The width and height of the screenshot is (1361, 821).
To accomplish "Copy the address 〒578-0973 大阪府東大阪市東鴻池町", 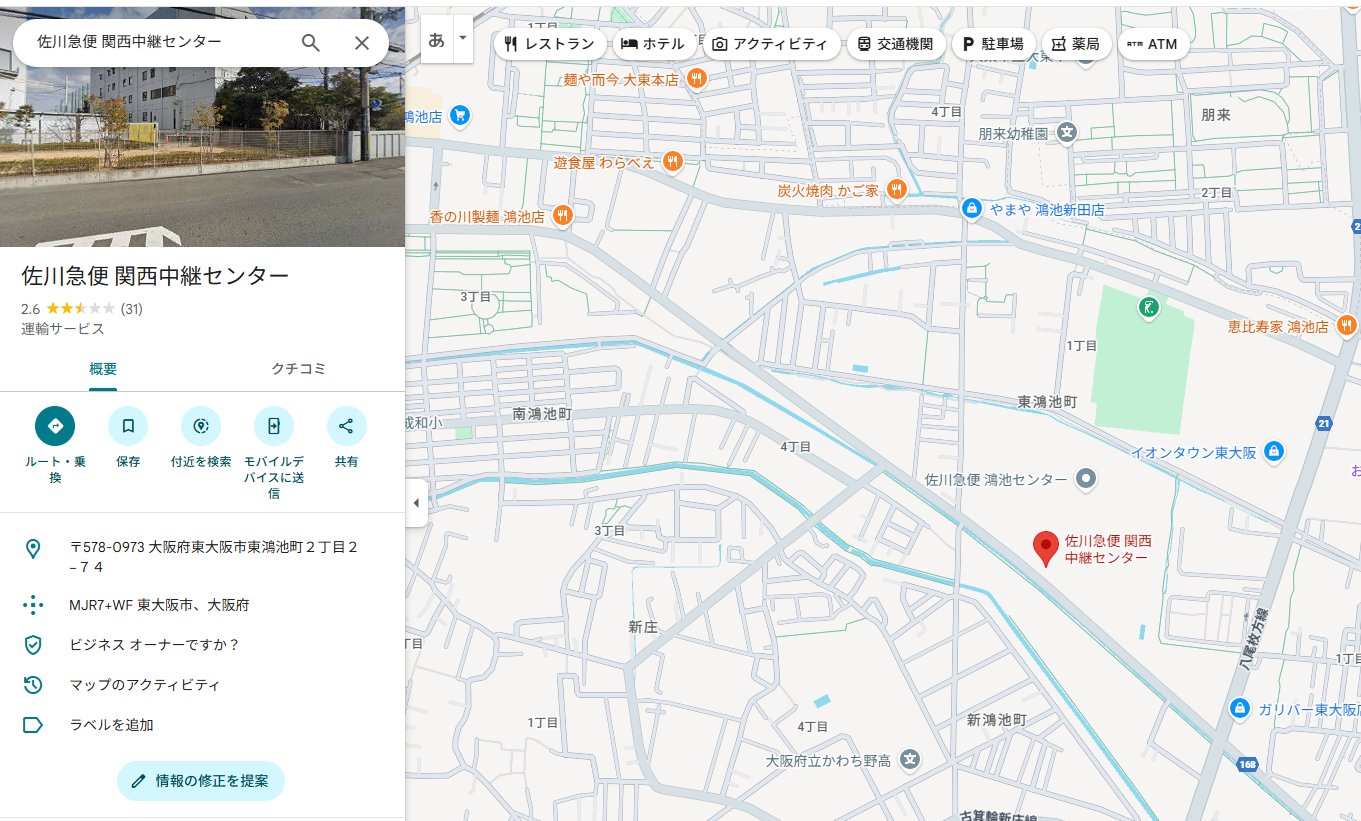I will tap(213, 557).
